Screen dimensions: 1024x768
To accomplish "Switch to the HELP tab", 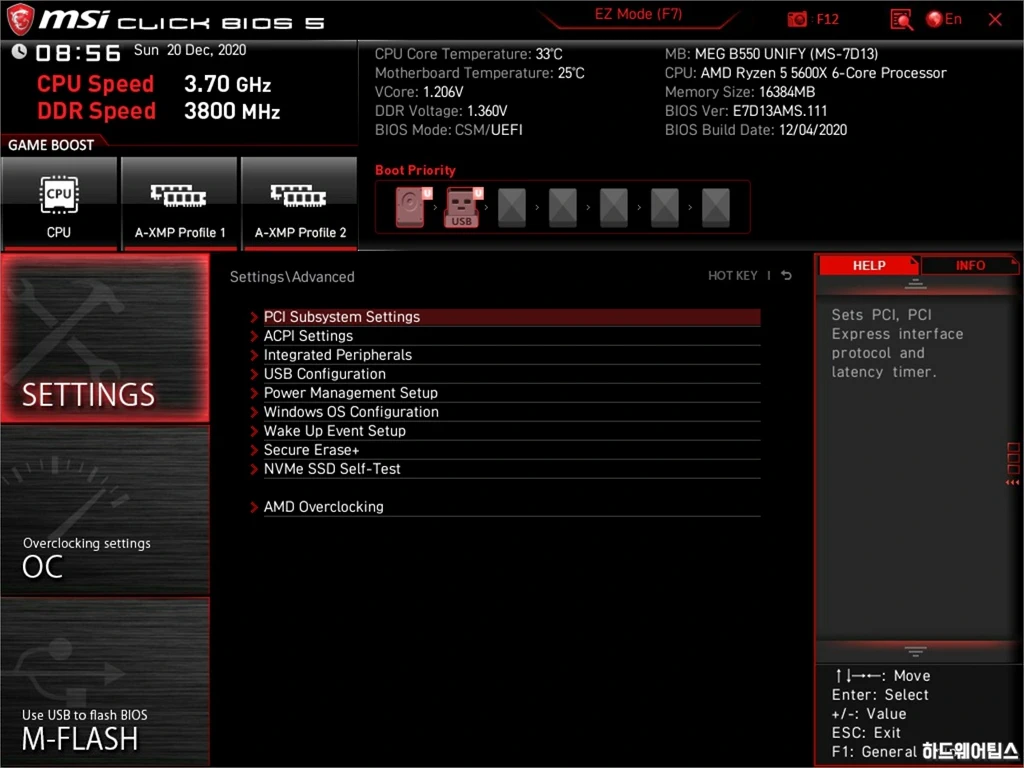I will coord(869,265).
